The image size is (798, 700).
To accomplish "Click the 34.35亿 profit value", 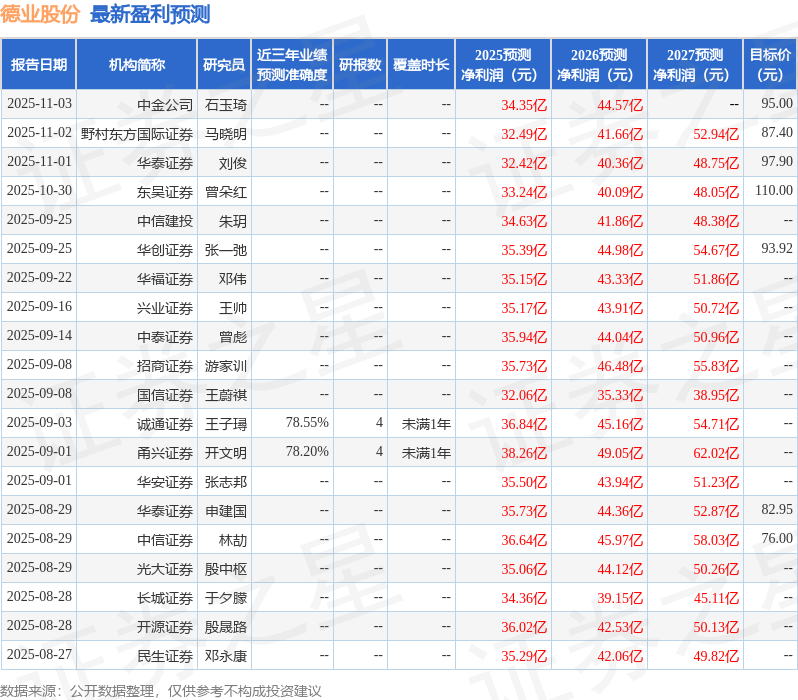I will (x=524, y=105).
